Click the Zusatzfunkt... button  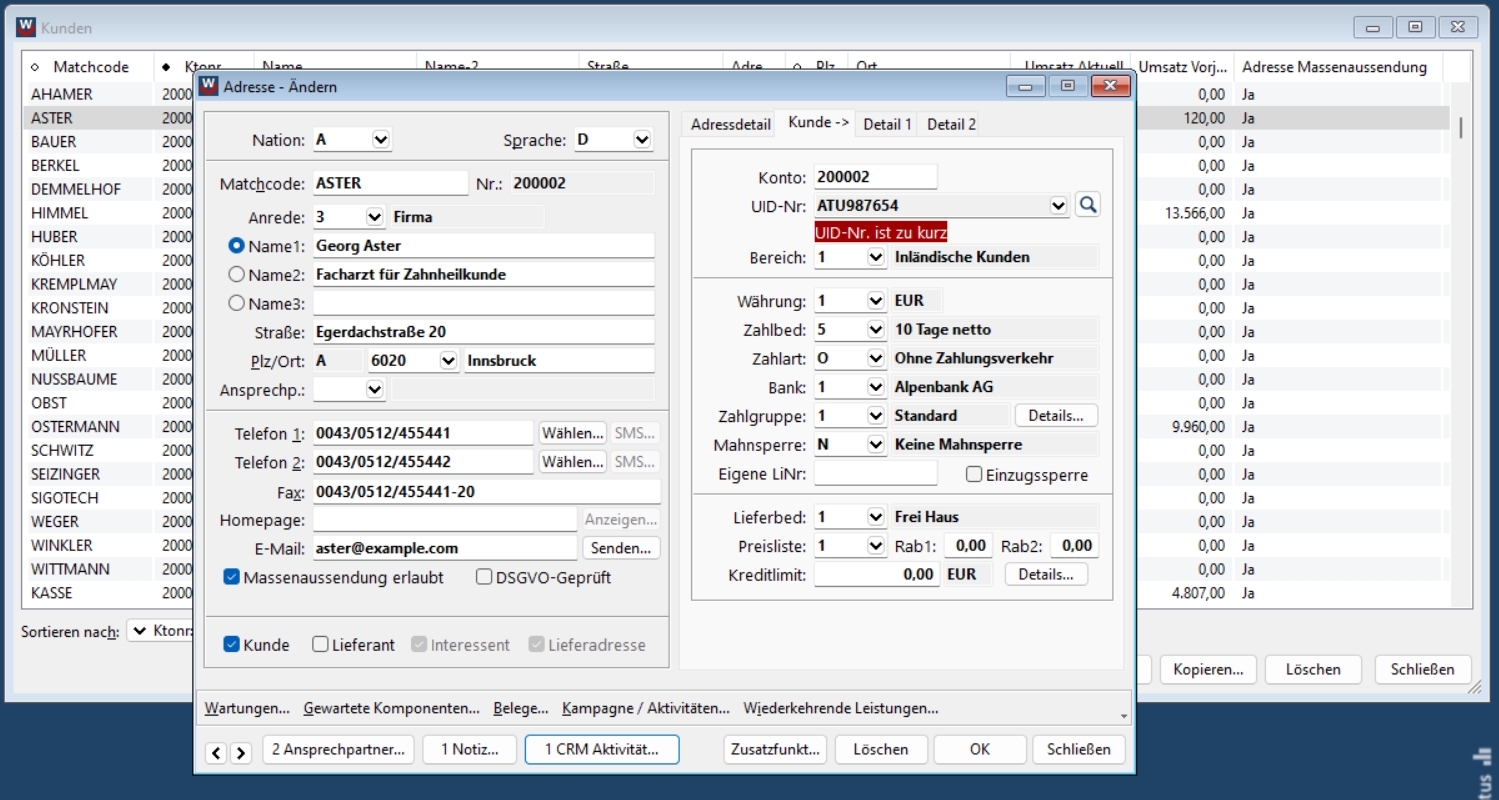click(775, 749)
